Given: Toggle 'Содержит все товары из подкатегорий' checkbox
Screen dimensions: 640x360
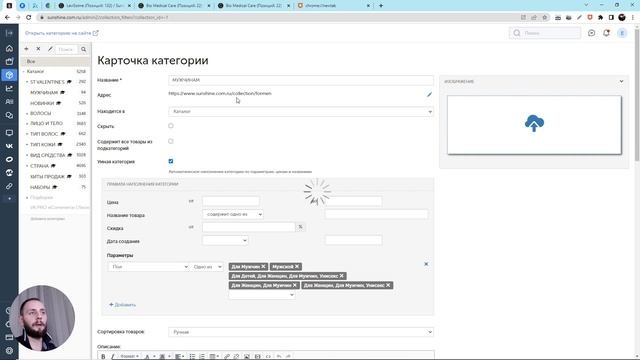Looking at the screenshot, I should 171,141.
